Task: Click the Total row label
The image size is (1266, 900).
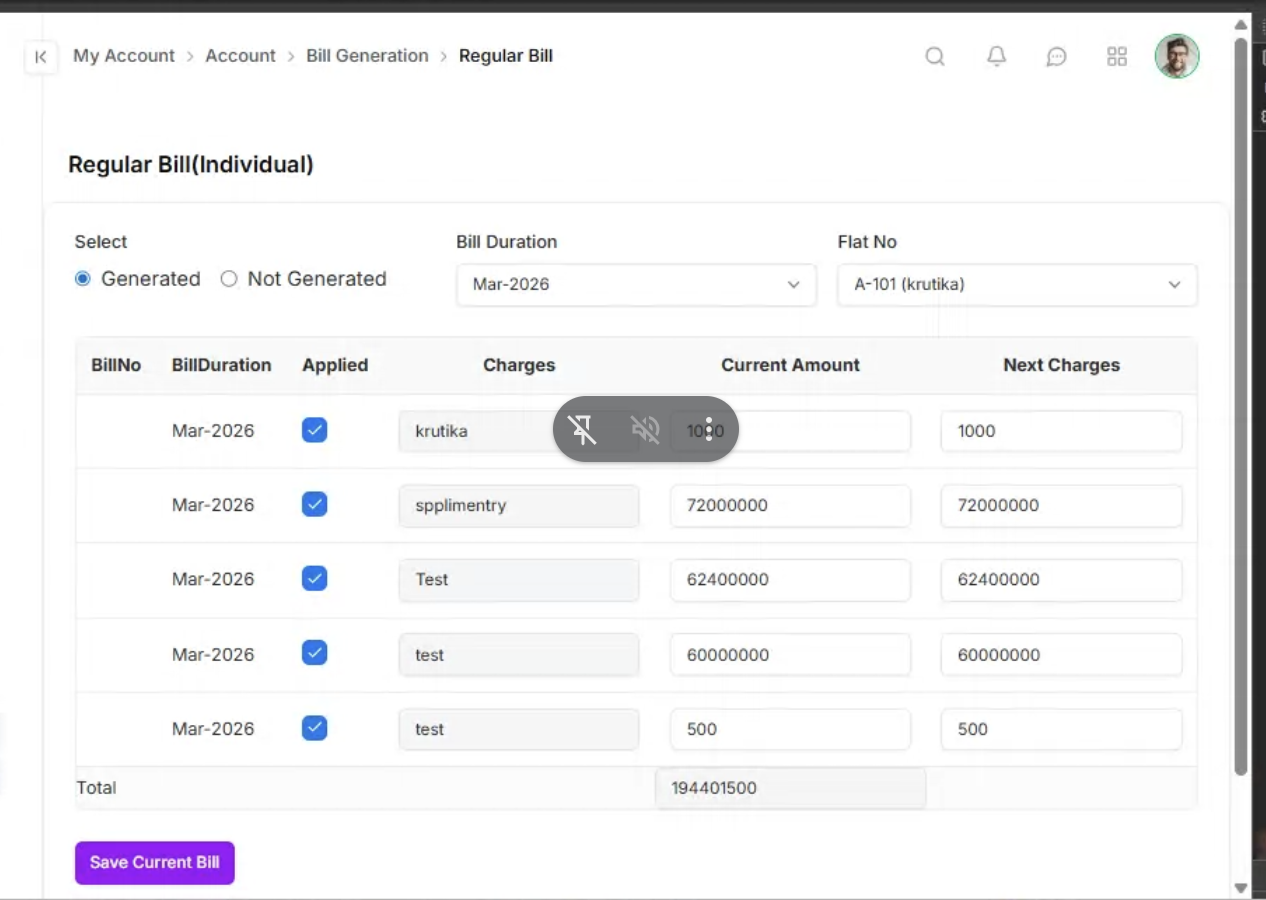Action: pos(96,787)
